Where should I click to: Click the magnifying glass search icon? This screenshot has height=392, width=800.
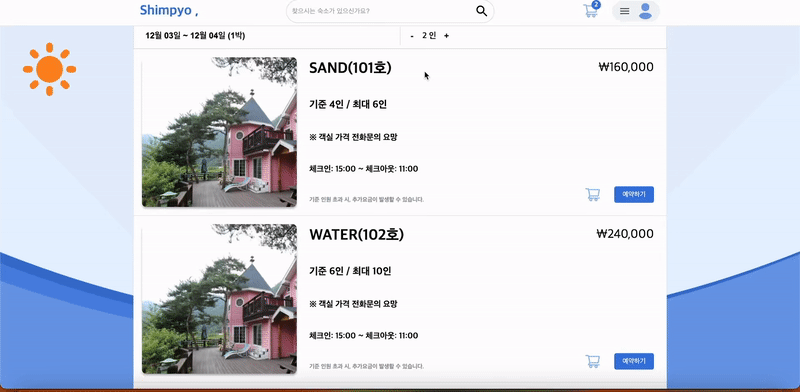(481, 11)
